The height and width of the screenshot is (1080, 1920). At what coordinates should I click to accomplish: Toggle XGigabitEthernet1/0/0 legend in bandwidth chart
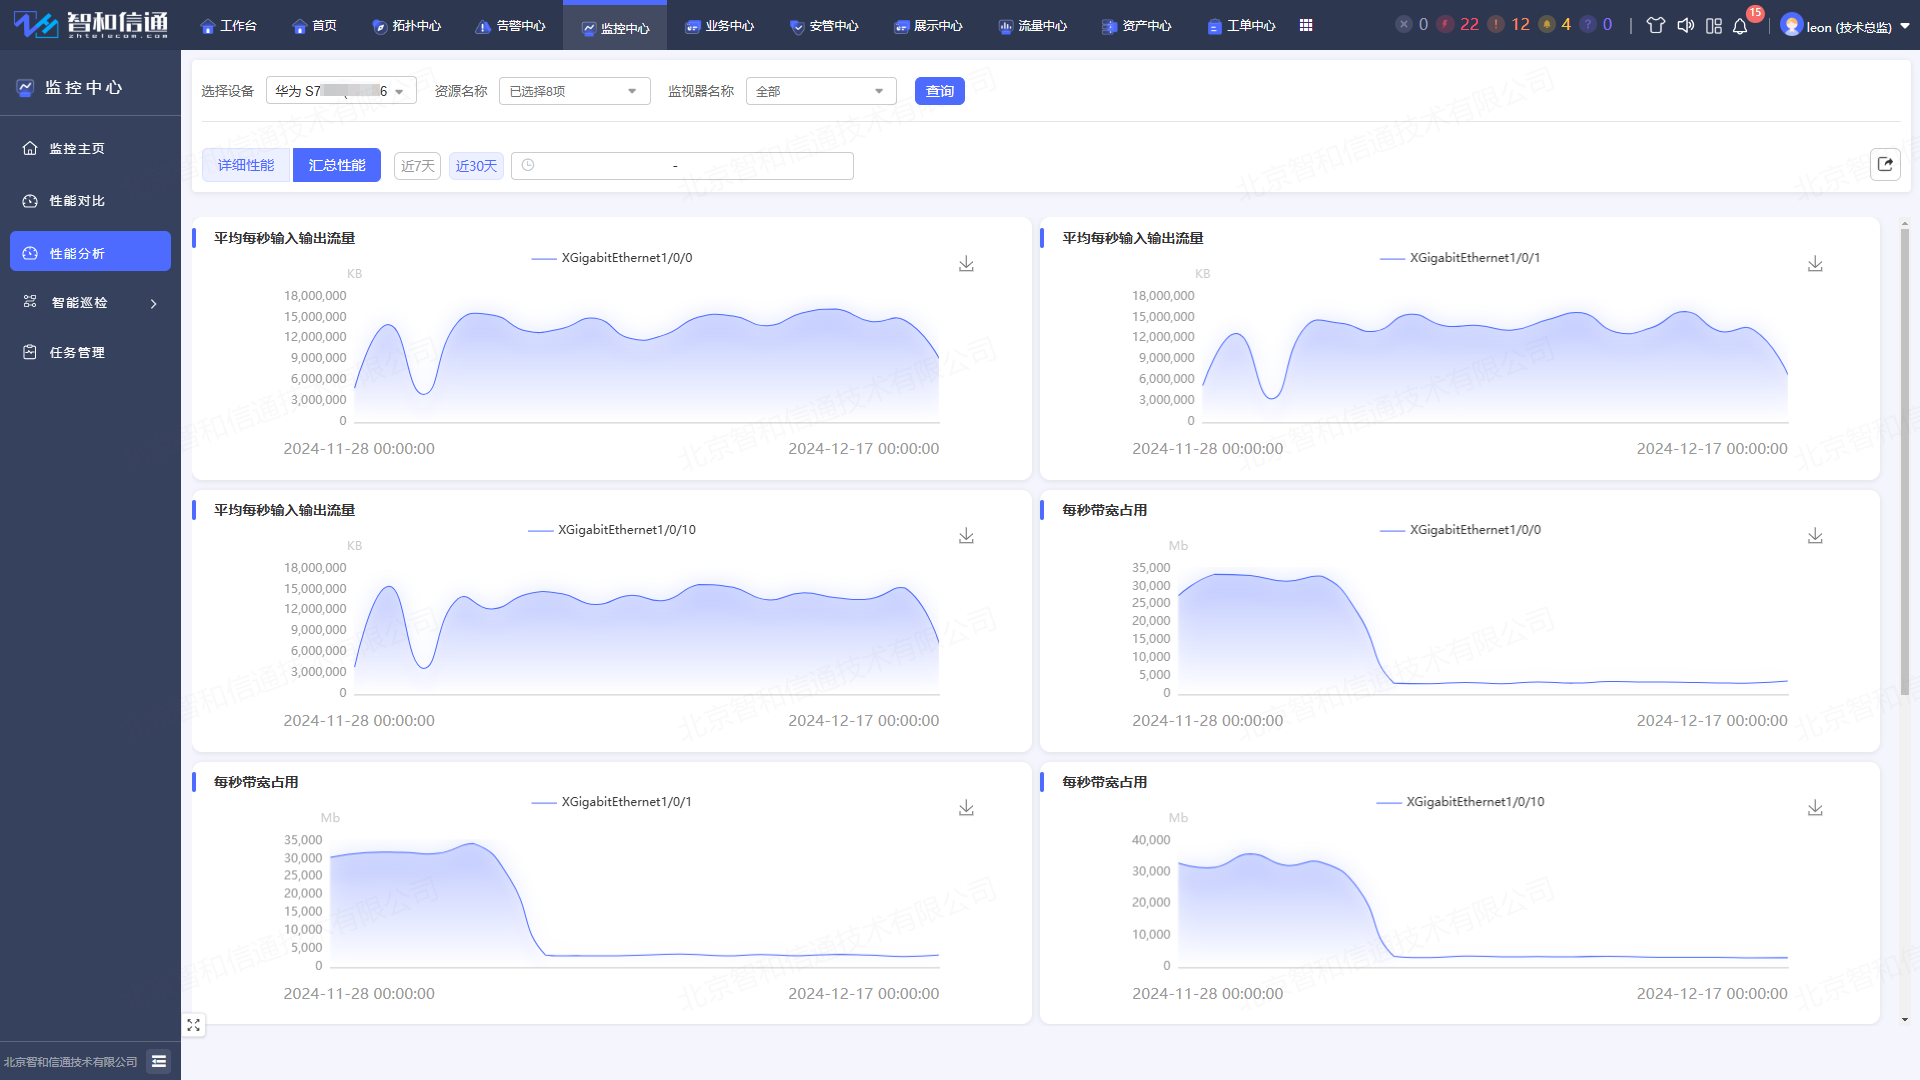1460,530
